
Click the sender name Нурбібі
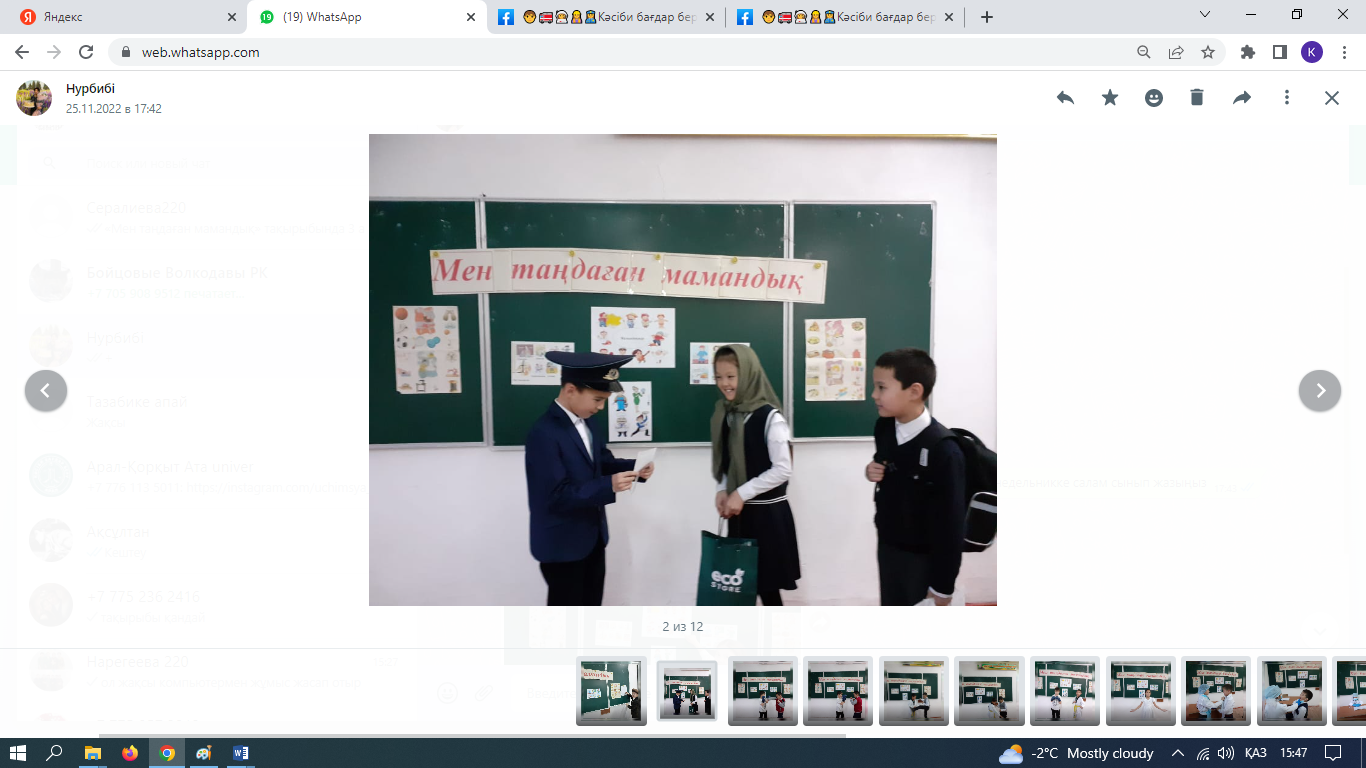coord(90,88)
